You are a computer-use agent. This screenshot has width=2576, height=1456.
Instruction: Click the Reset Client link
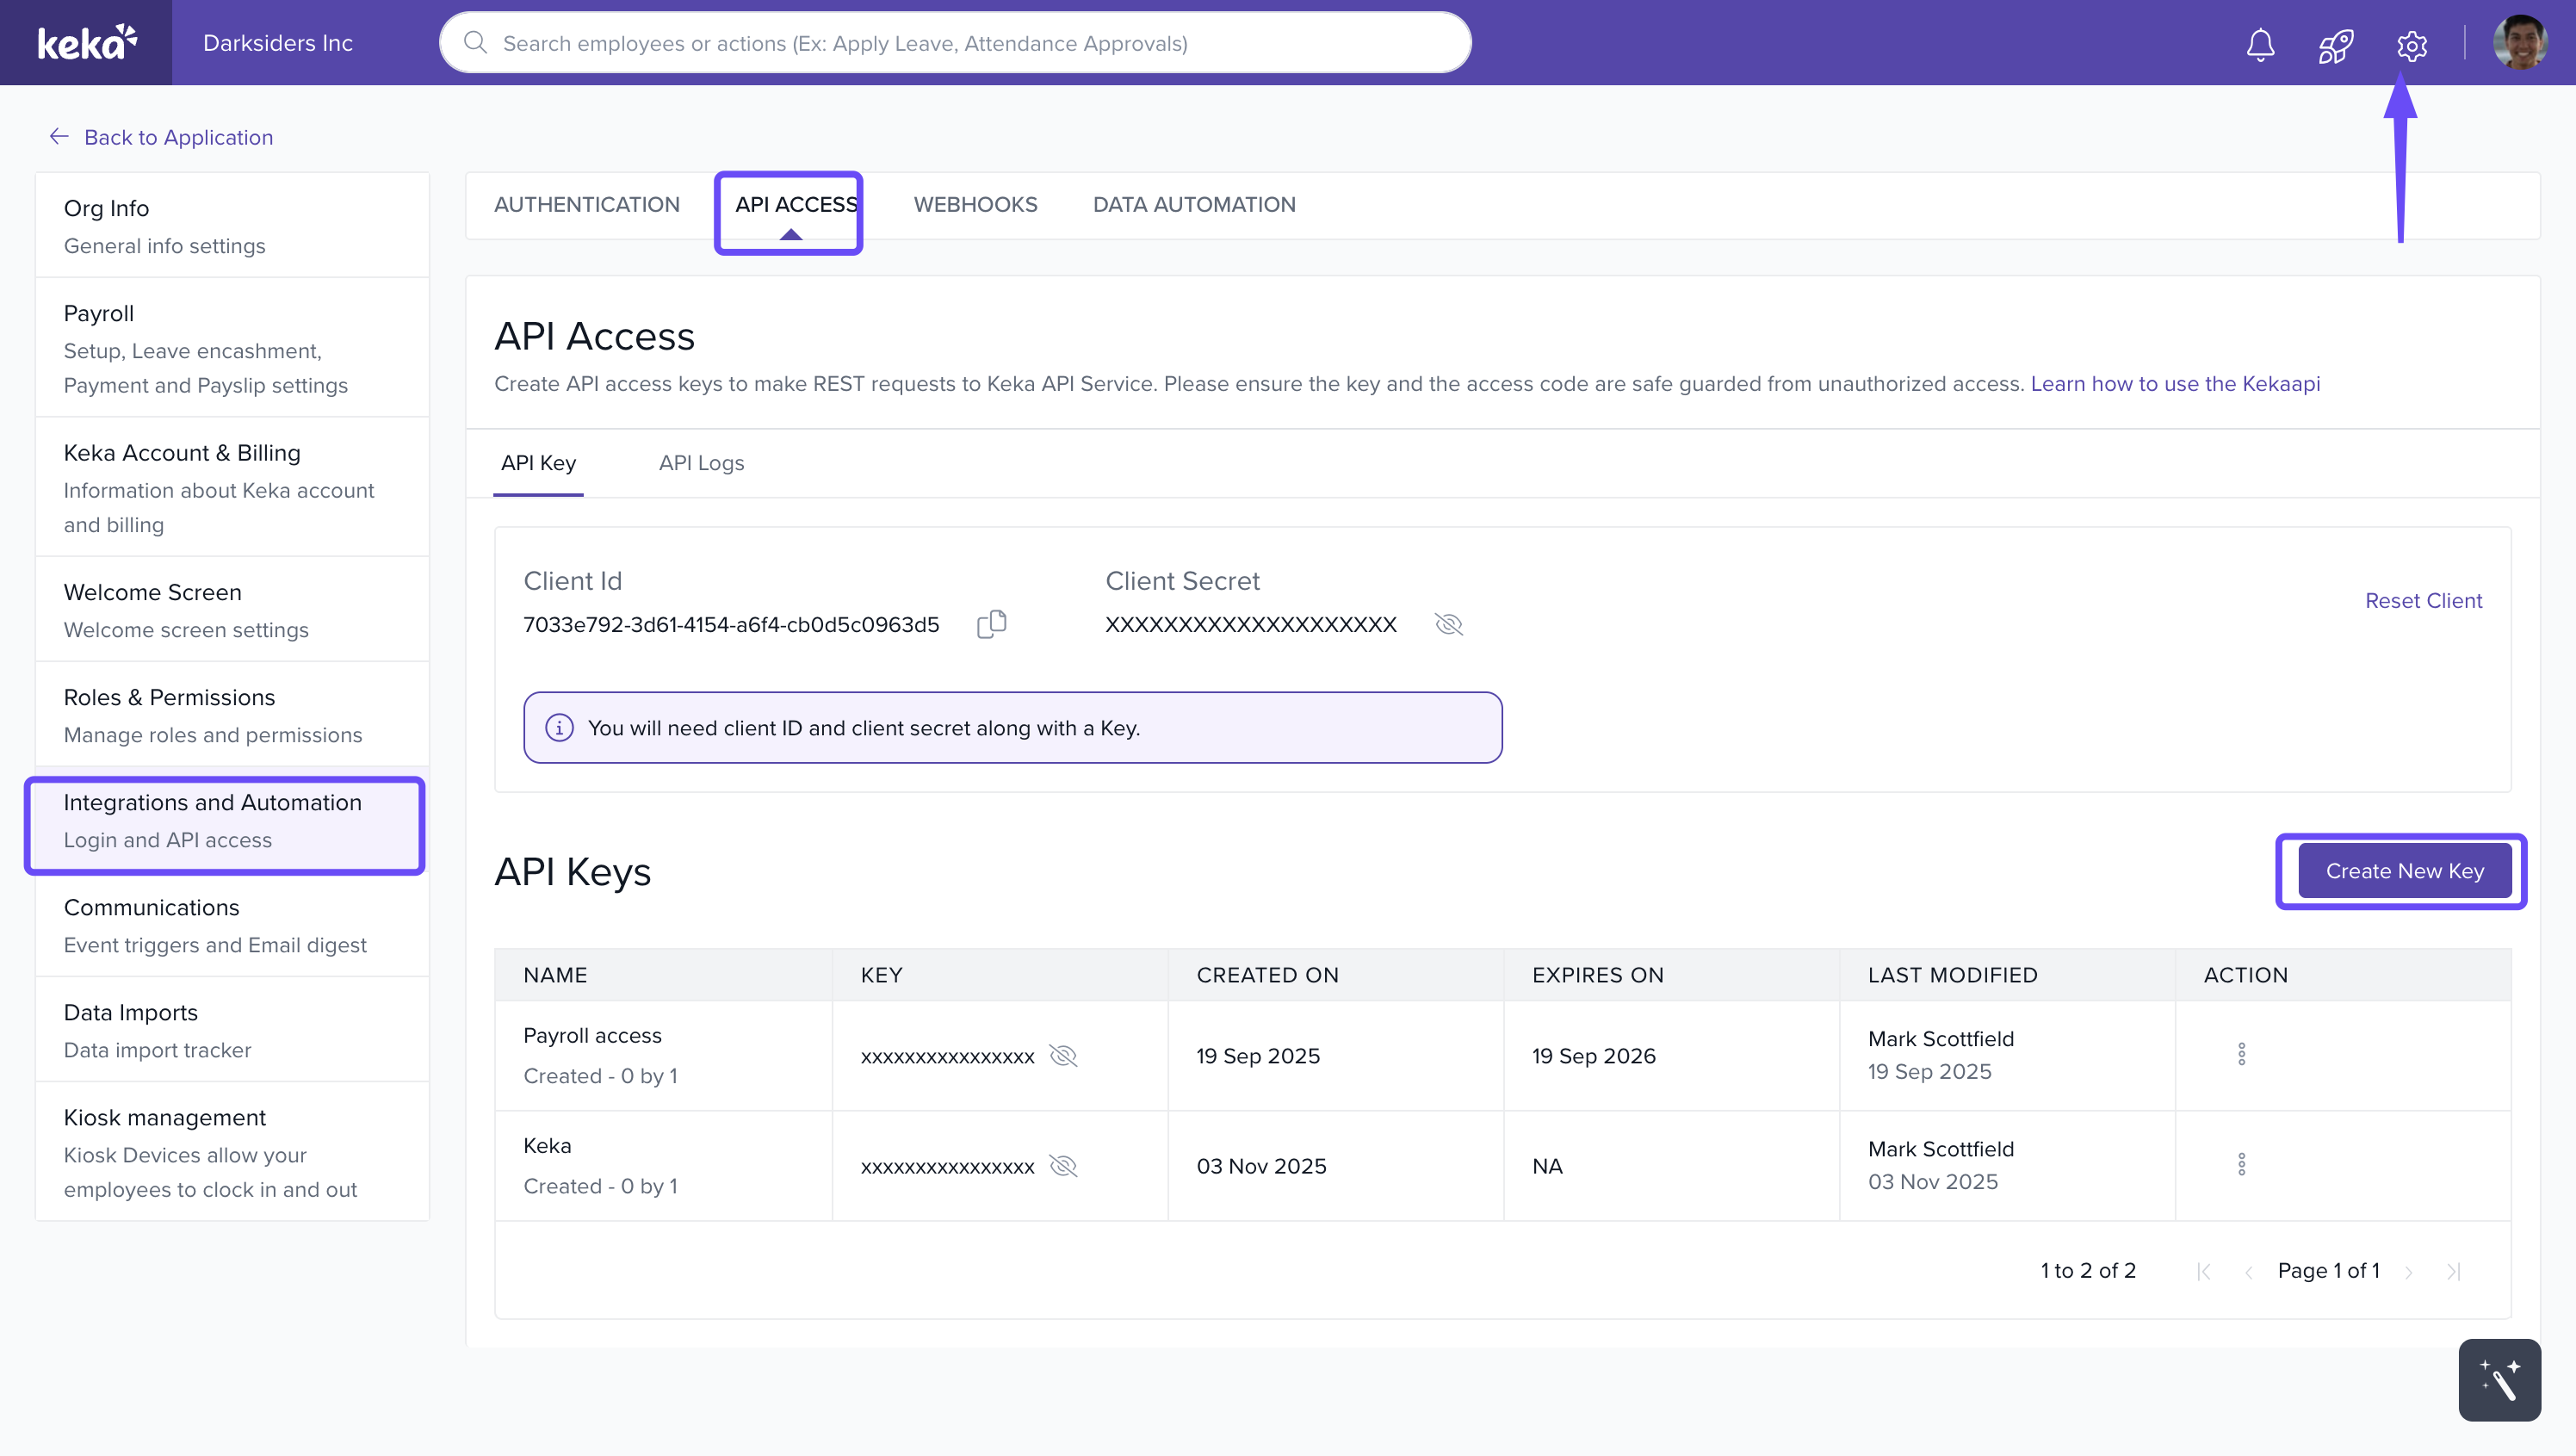tap(2423, 601)
